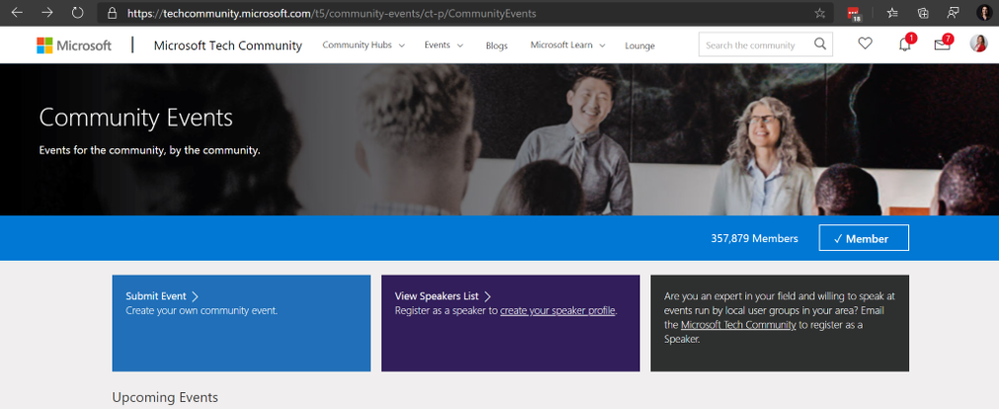Click the View Speakers List chevron arrow
999x409 pixels.
pyautogui.click(x=487, y=296)
